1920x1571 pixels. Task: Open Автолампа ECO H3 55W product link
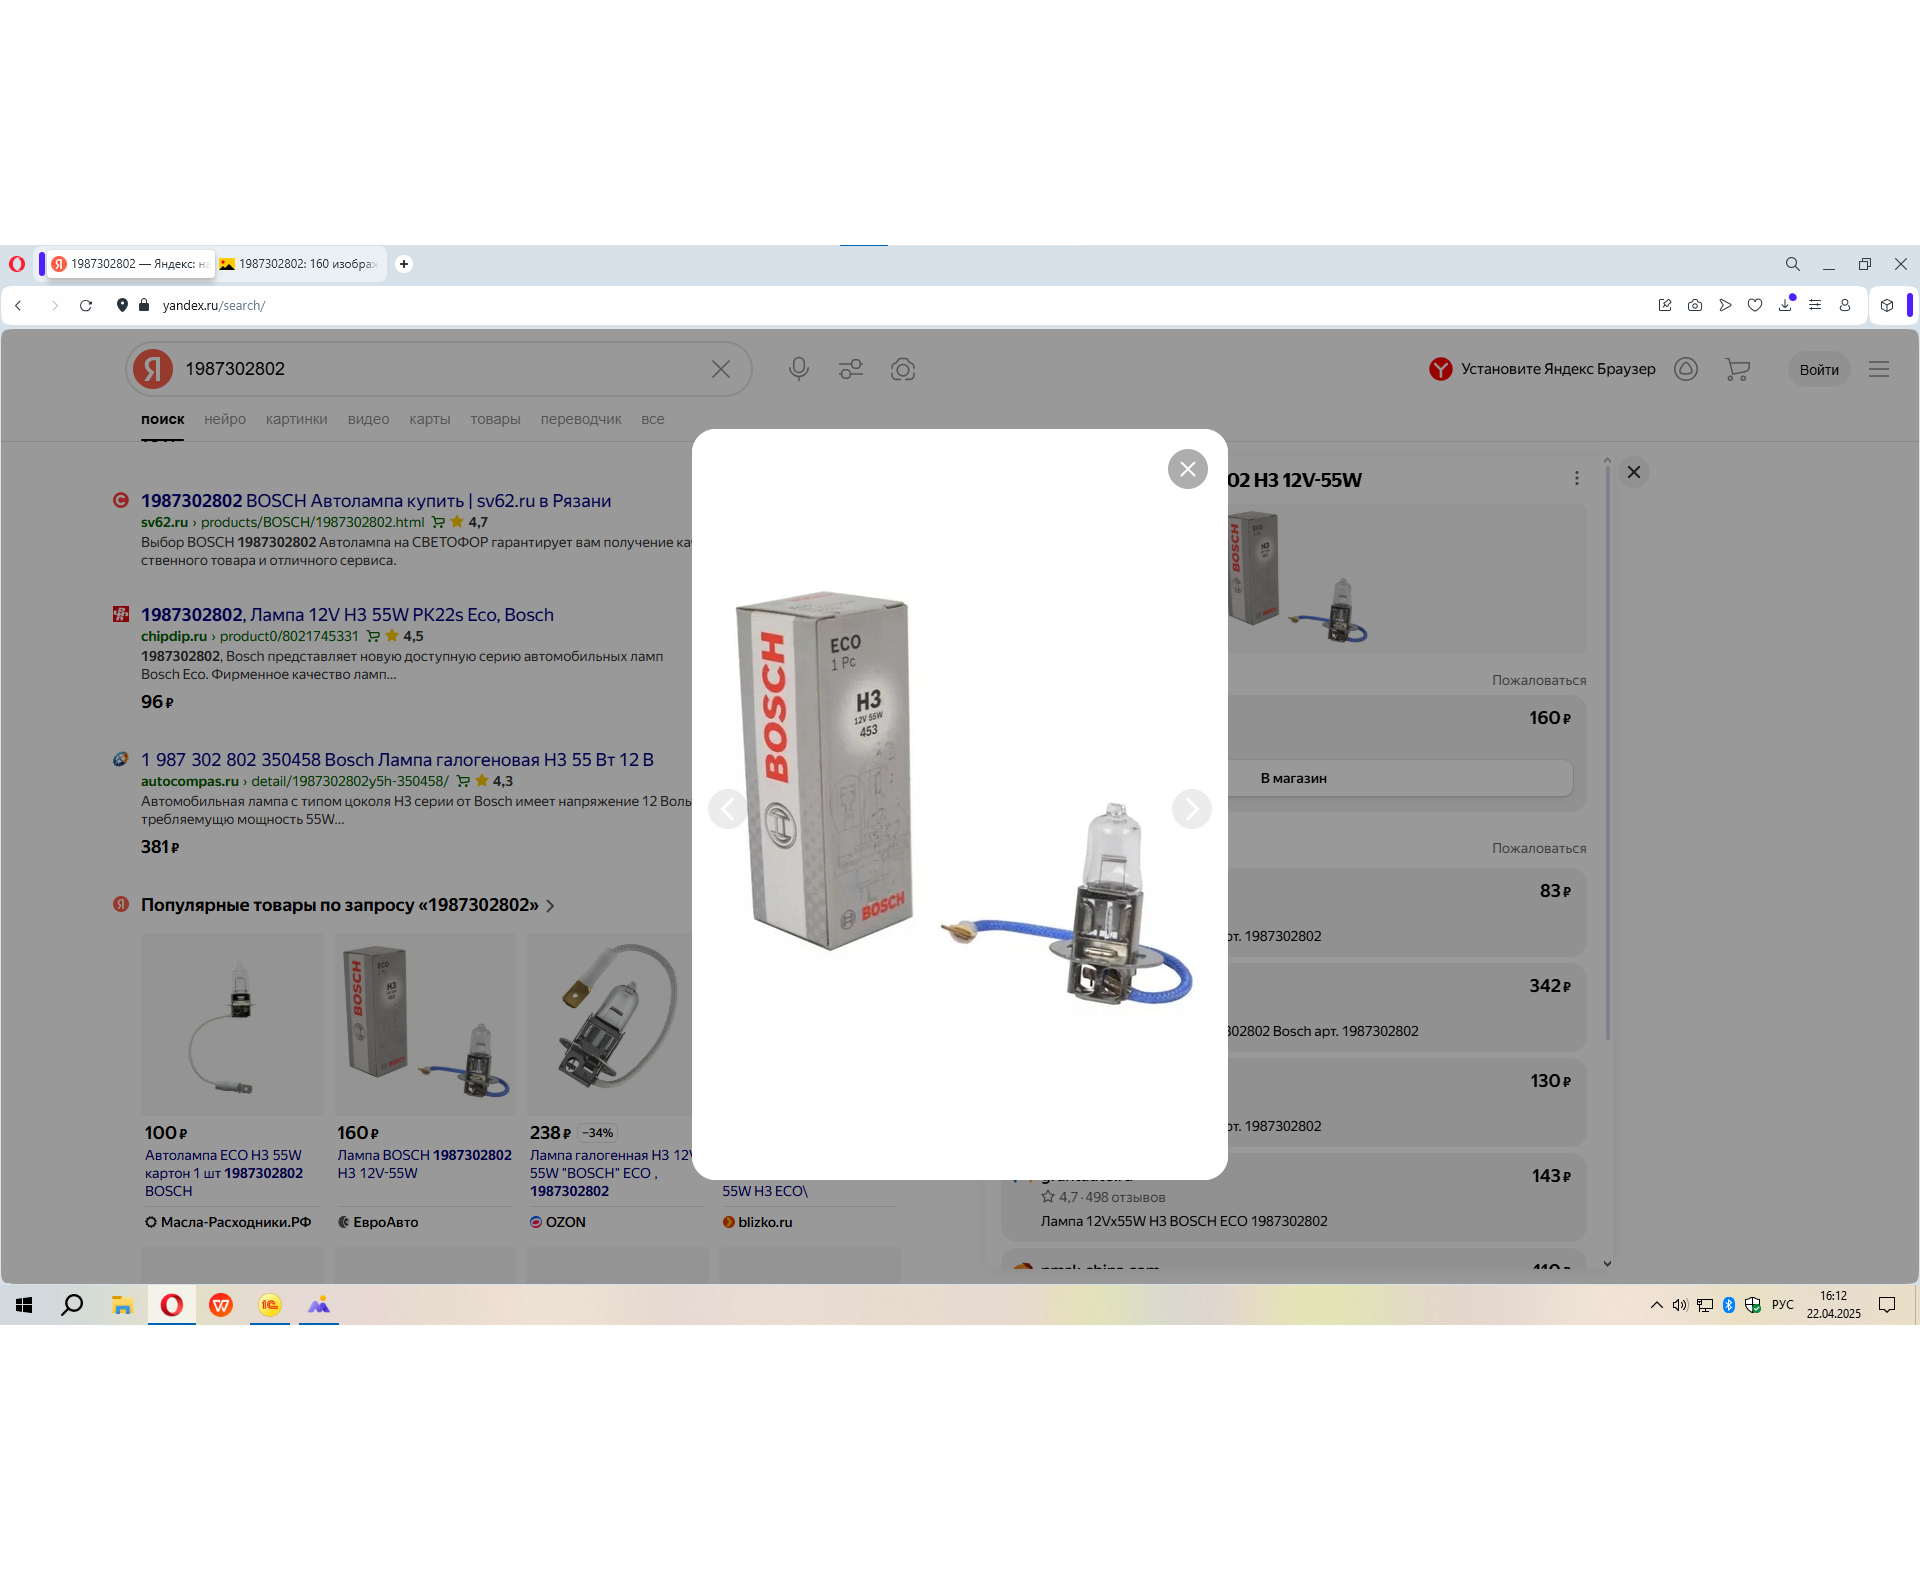coord(224,1173)
